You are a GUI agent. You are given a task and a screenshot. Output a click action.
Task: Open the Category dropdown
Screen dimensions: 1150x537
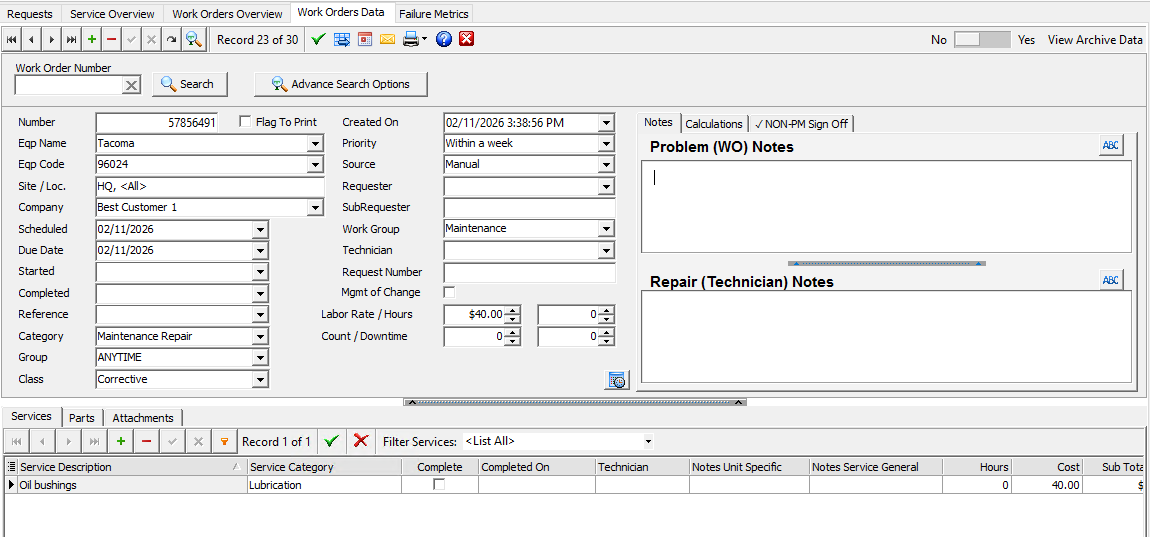pyautogui.click(x=260, y=337)
